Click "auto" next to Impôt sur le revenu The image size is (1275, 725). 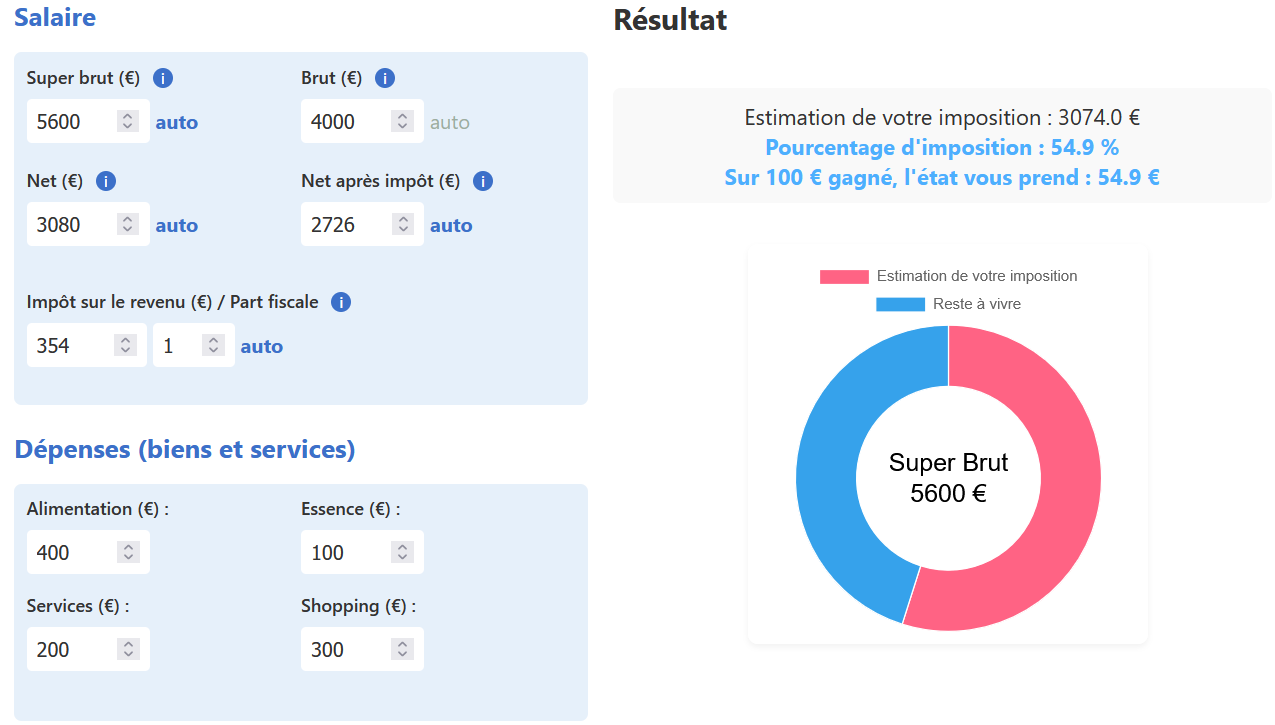pos(261,345)
